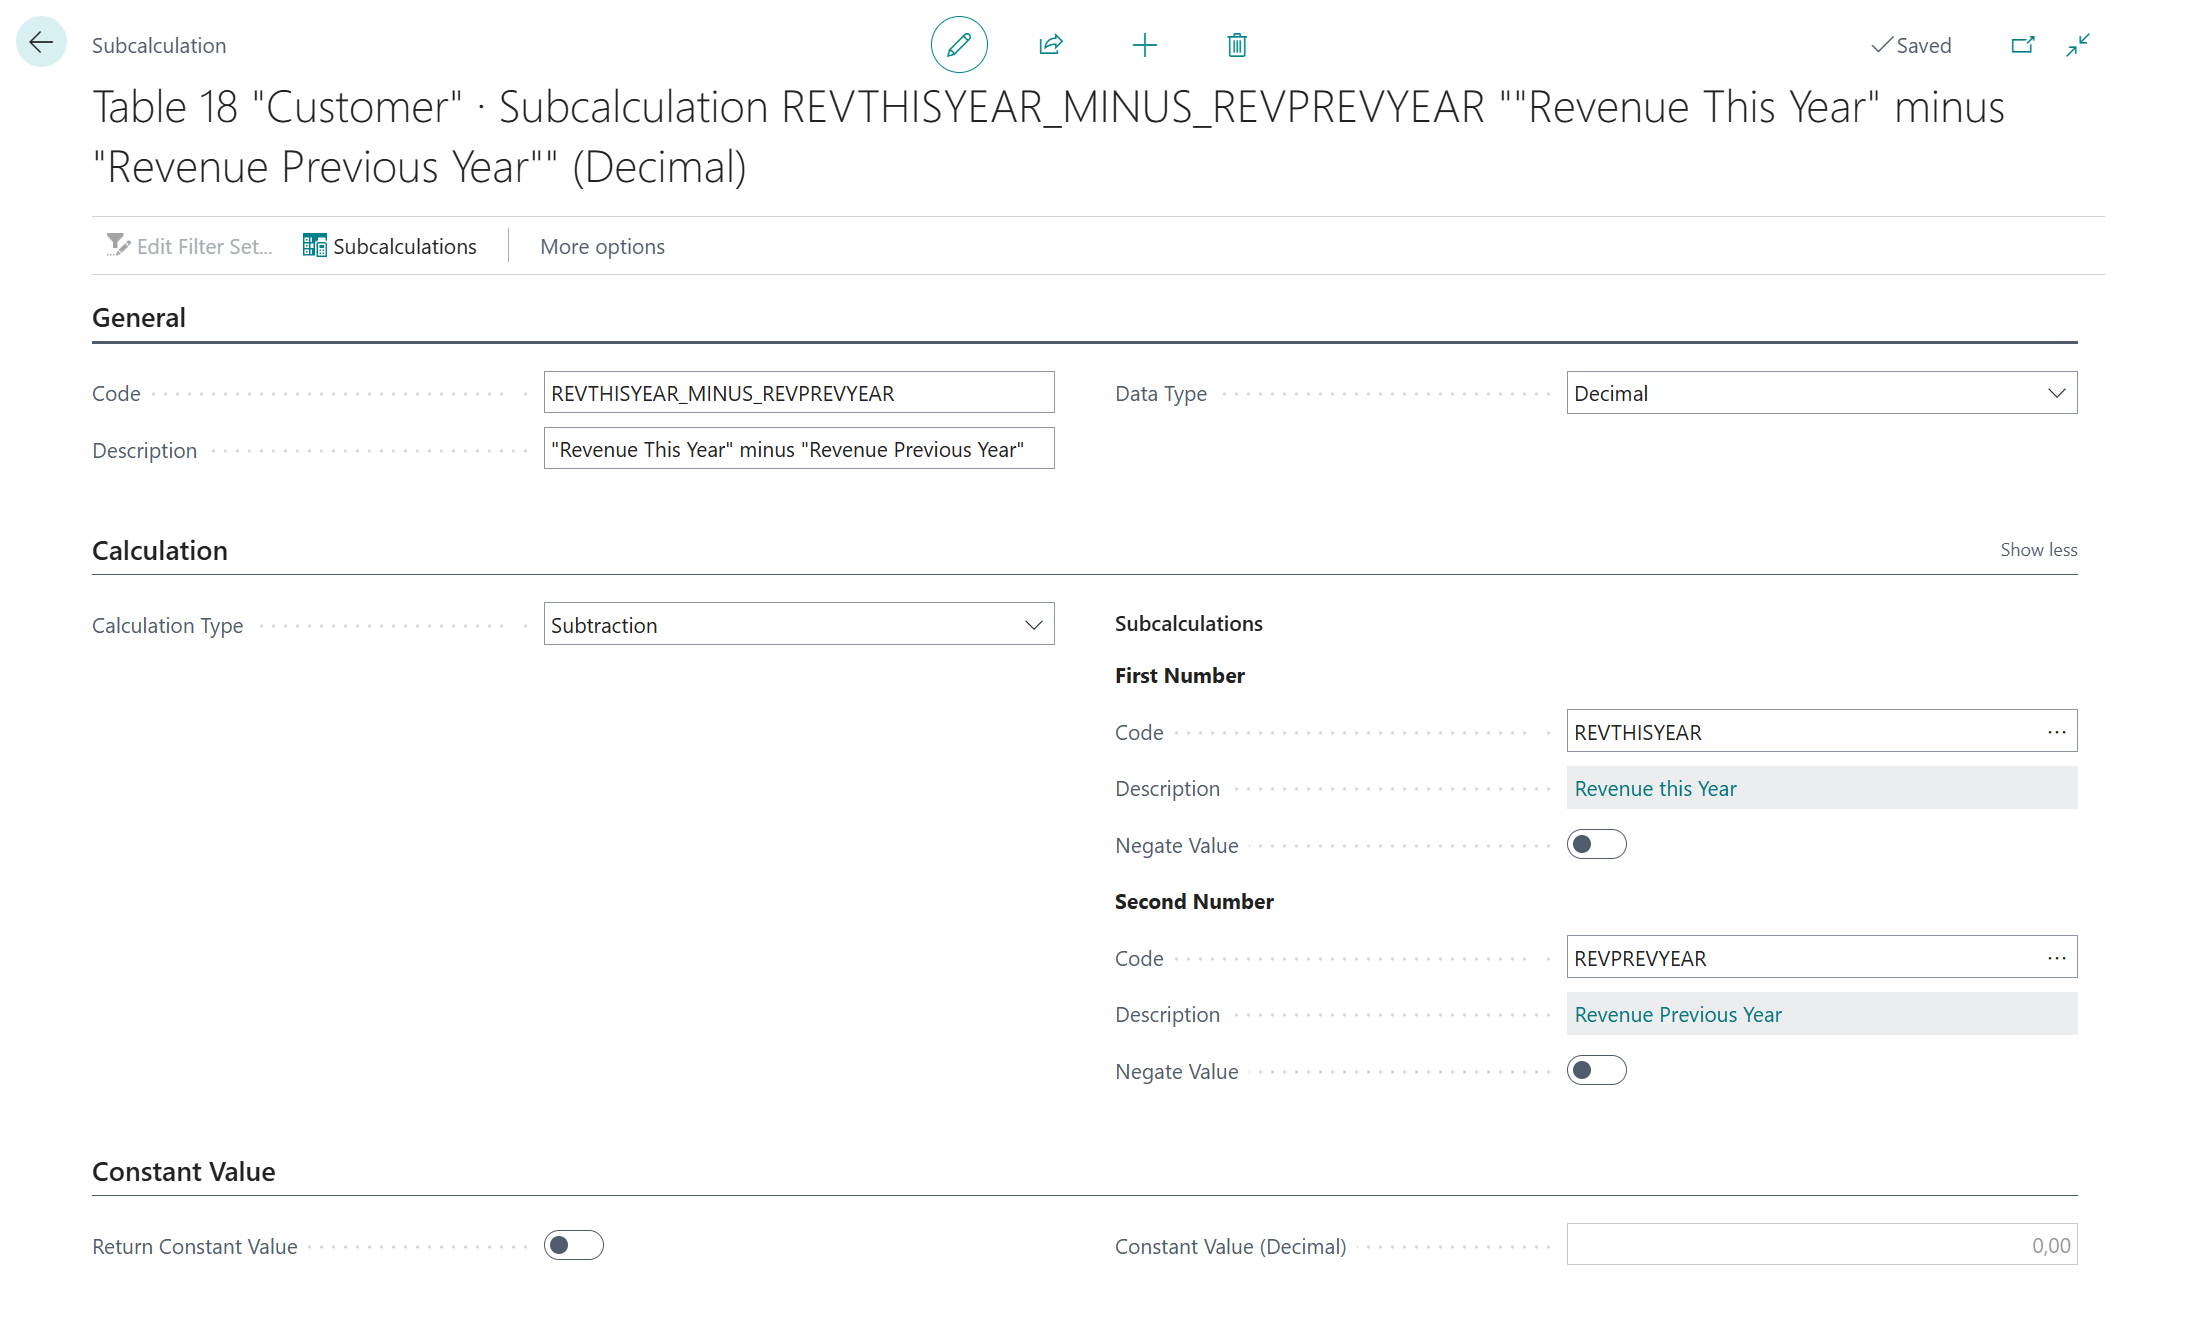Click the share icon
This screenshot has height=1344, width=2190.
pos(1050,45)
